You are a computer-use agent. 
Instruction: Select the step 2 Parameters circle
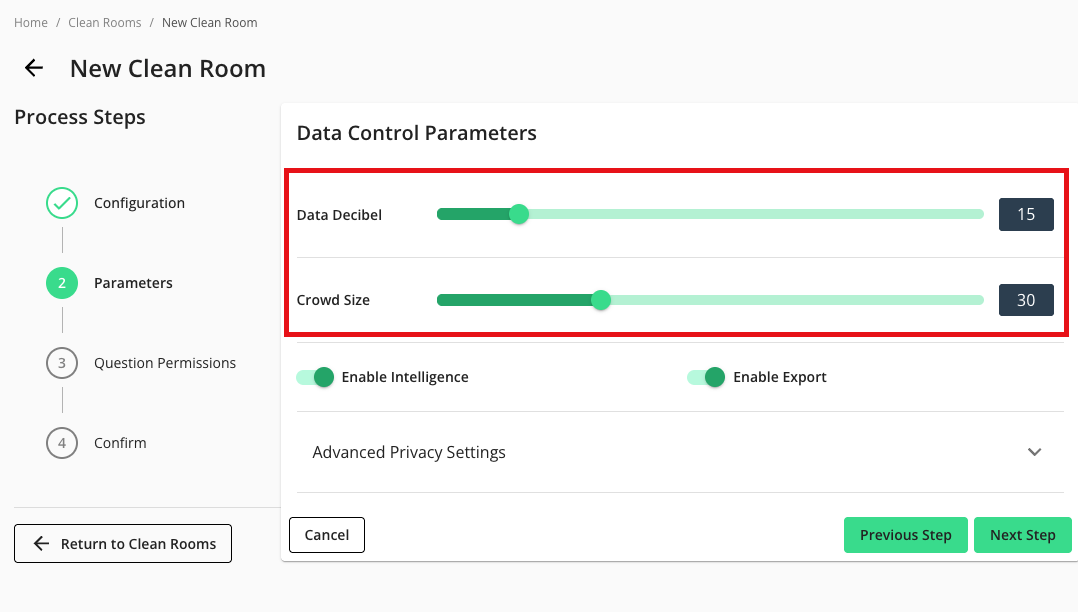pyautogui.click(x=62, y=283)
